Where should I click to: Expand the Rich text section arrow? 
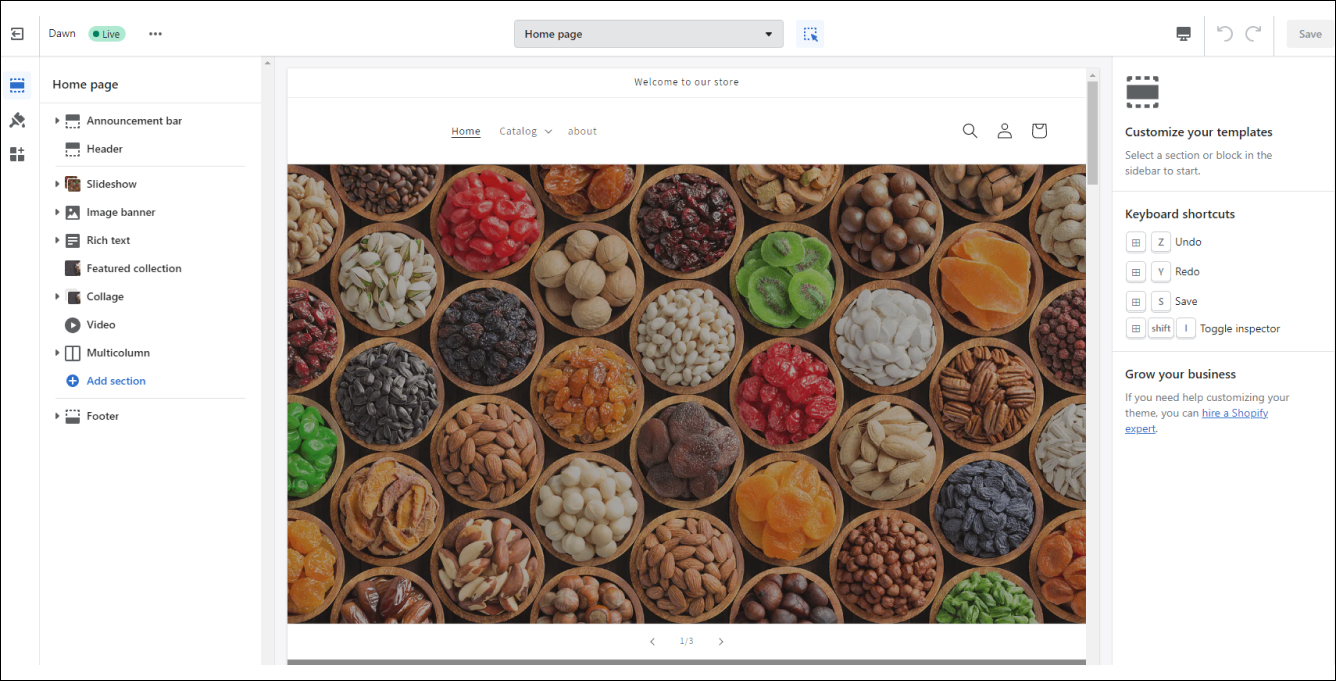tap(57, 240)
